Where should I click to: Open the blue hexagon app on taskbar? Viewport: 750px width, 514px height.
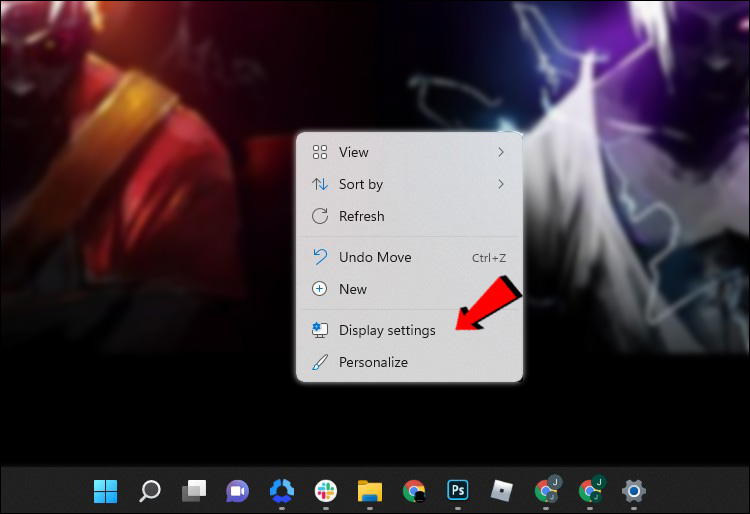point(282,491)
